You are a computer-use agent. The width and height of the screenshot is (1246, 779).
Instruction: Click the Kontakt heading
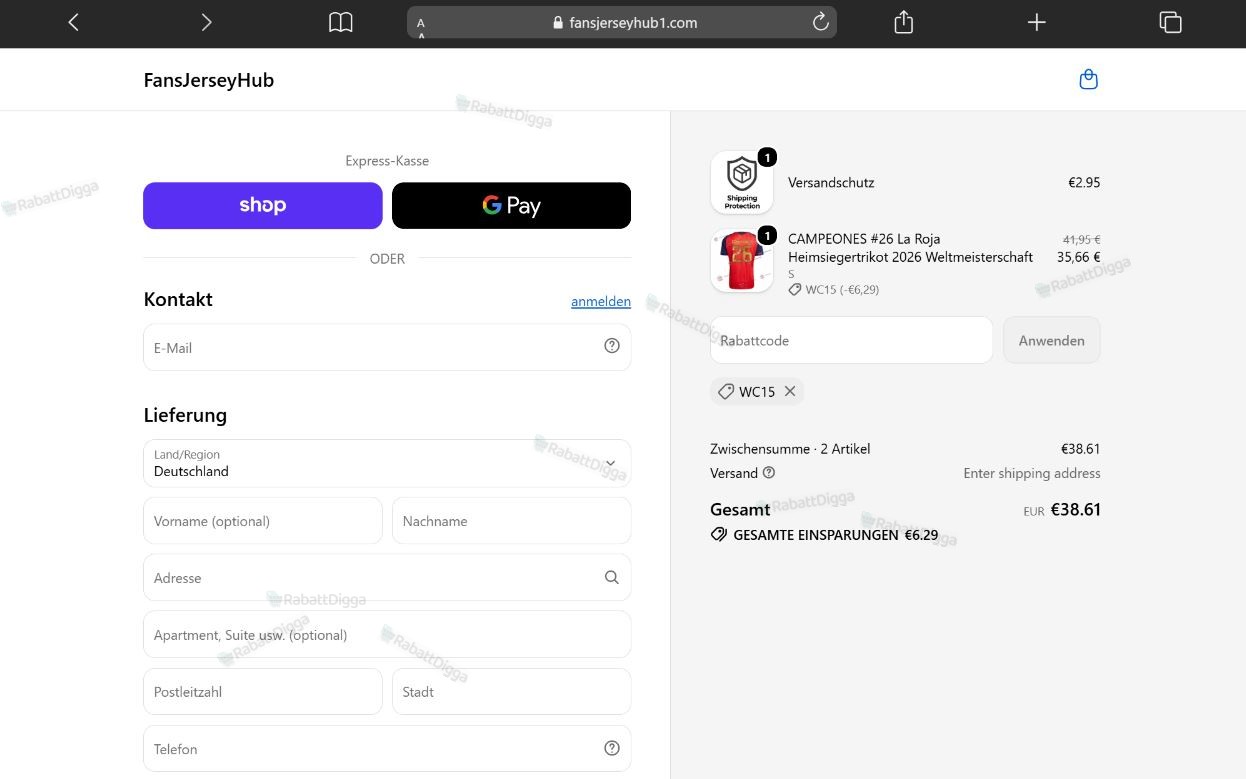point(178,299)
